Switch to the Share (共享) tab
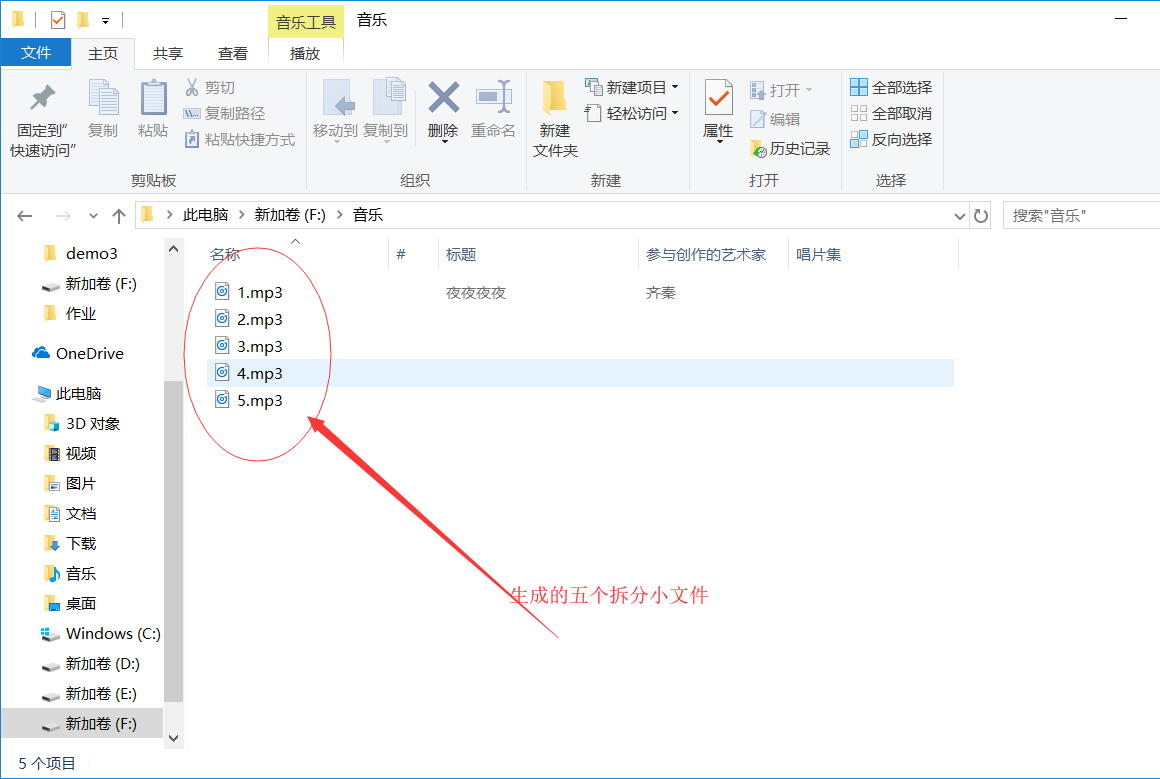The image size is (1160, 779). pos(168,53)
